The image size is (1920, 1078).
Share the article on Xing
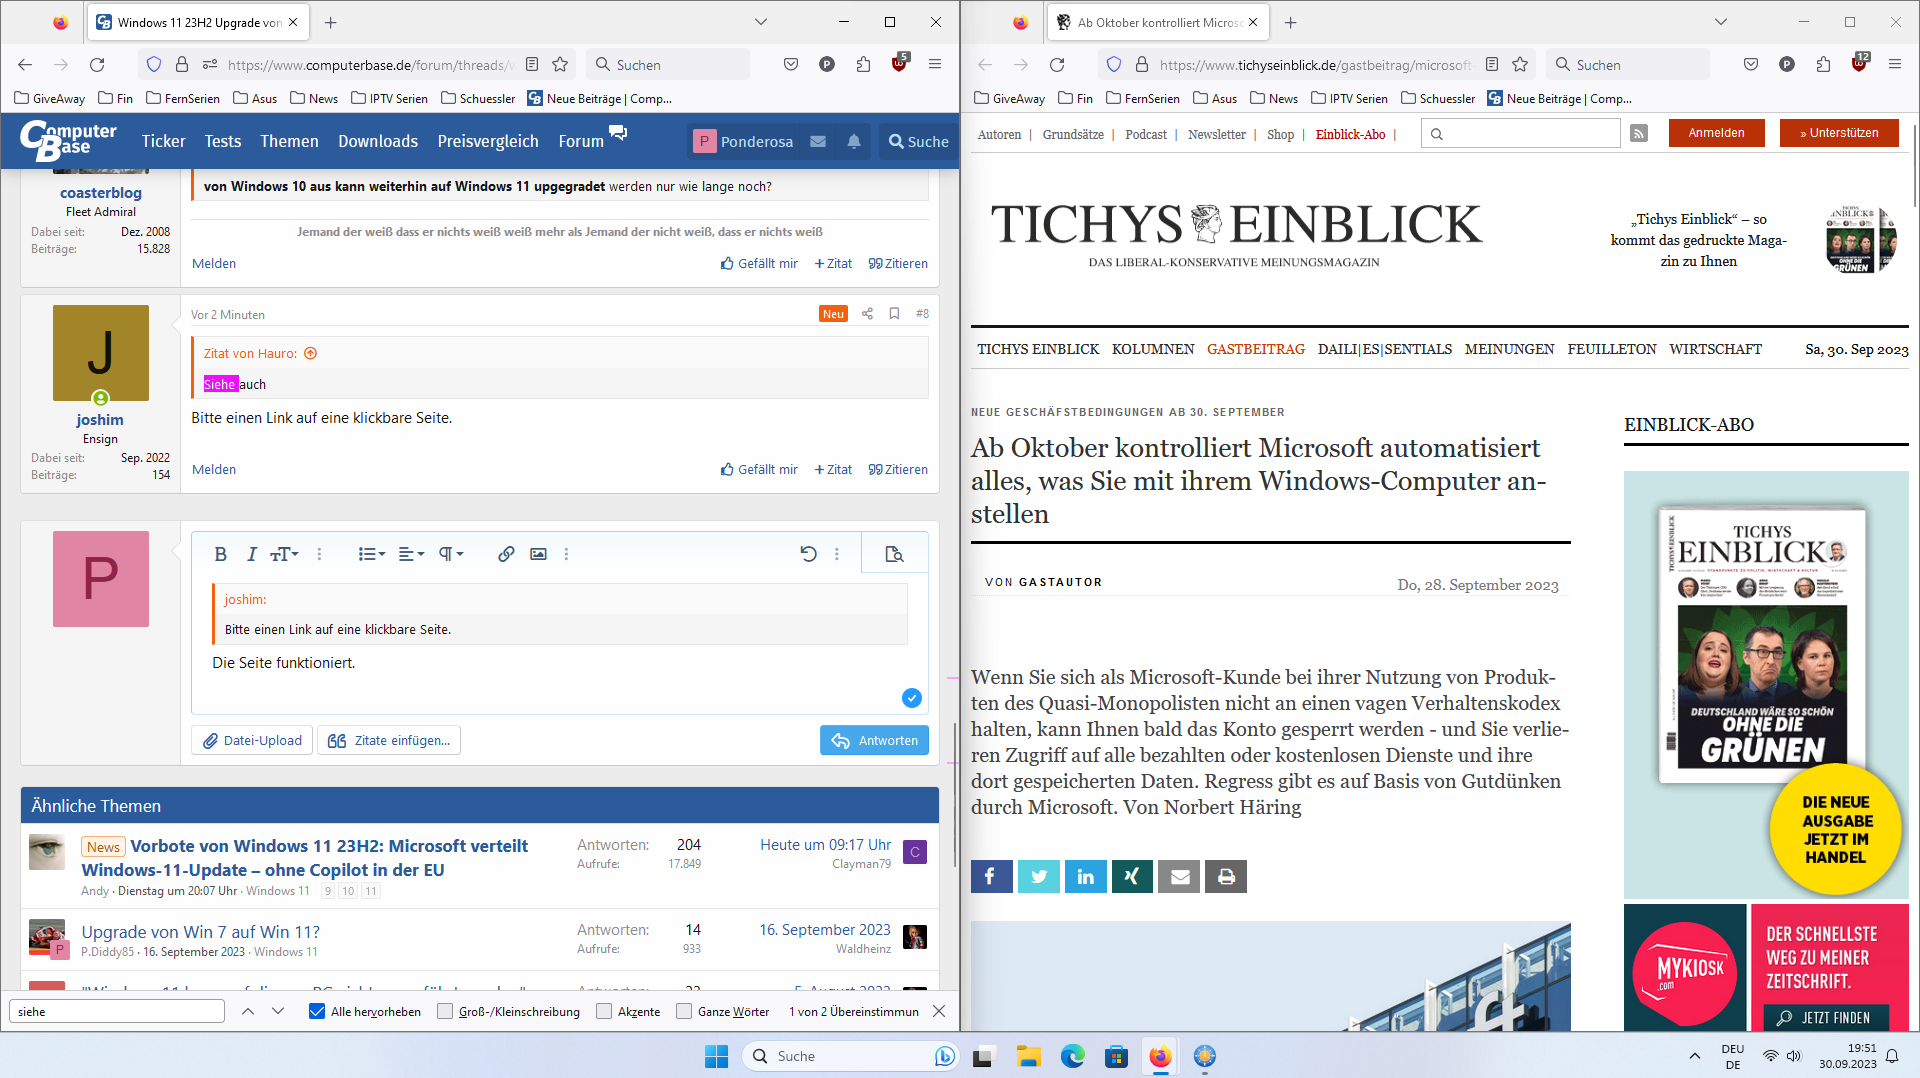point(1132,876)
